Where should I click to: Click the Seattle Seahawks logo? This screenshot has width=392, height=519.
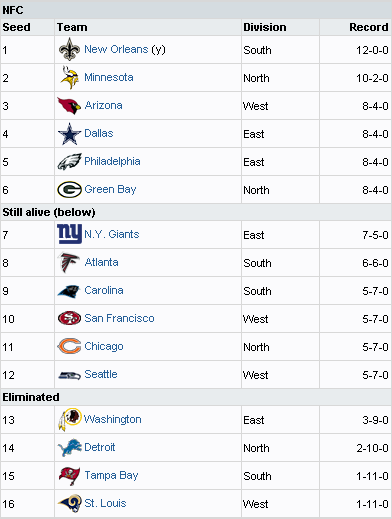(x=69, y=376)
